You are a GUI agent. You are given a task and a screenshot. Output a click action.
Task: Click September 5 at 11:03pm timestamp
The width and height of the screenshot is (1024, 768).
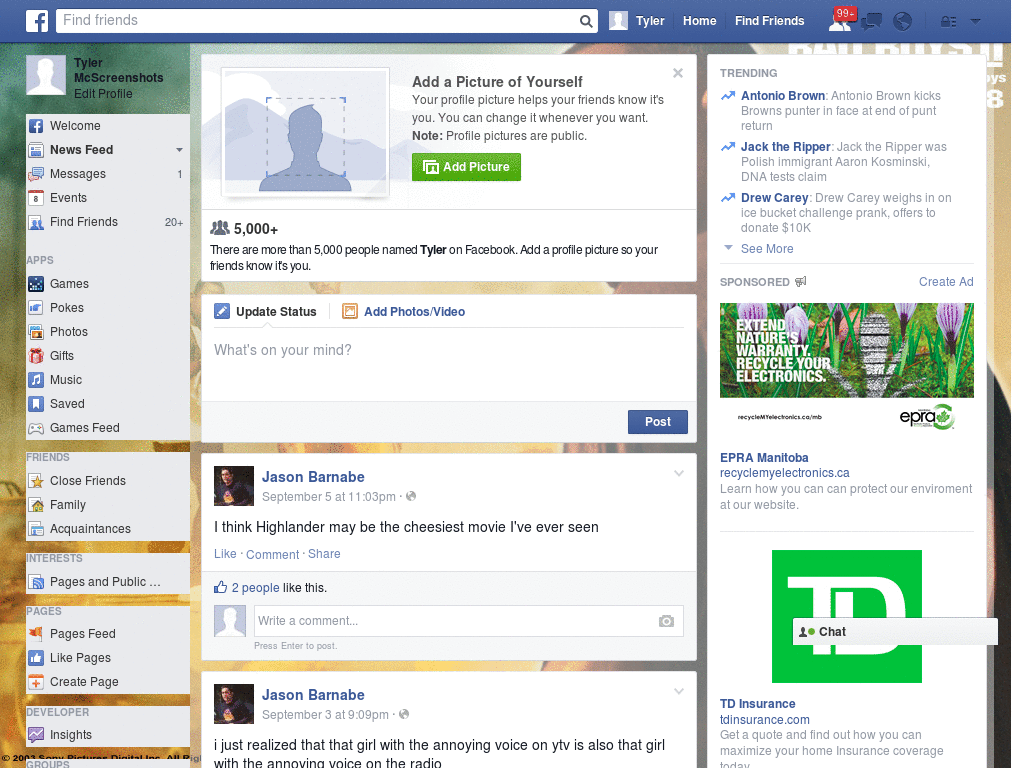click(x=328, y=497)
